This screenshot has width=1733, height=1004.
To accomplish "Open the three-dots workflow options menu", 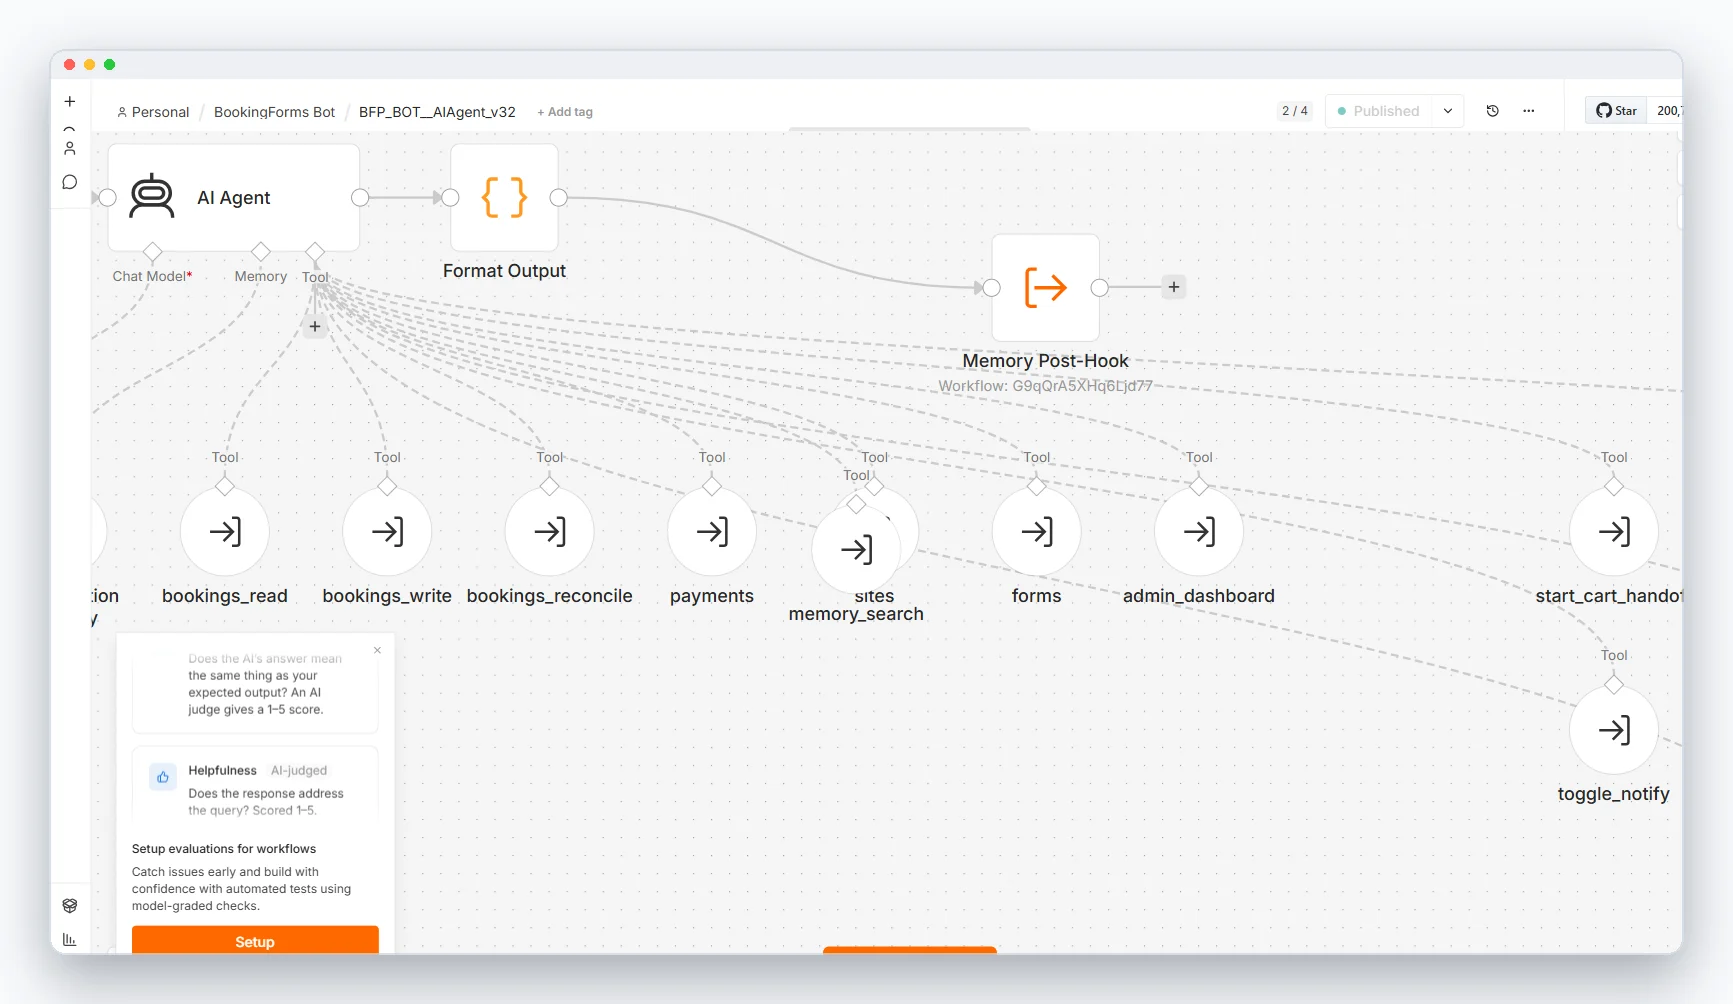I will [x=1528, y=111].
